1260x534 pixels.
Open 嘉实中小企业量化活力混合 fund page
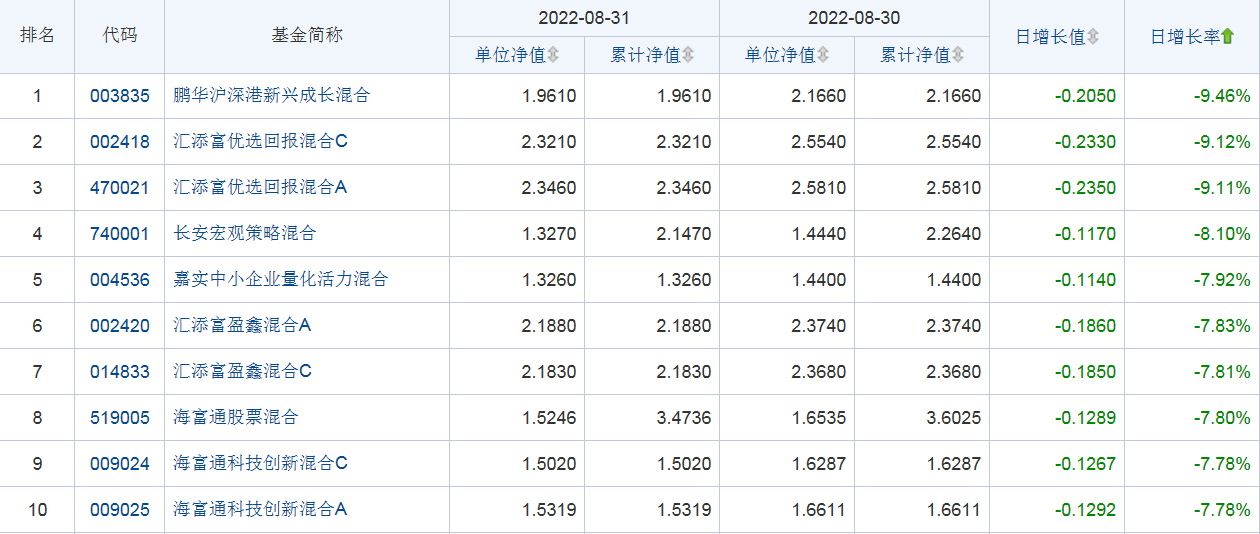281,280
